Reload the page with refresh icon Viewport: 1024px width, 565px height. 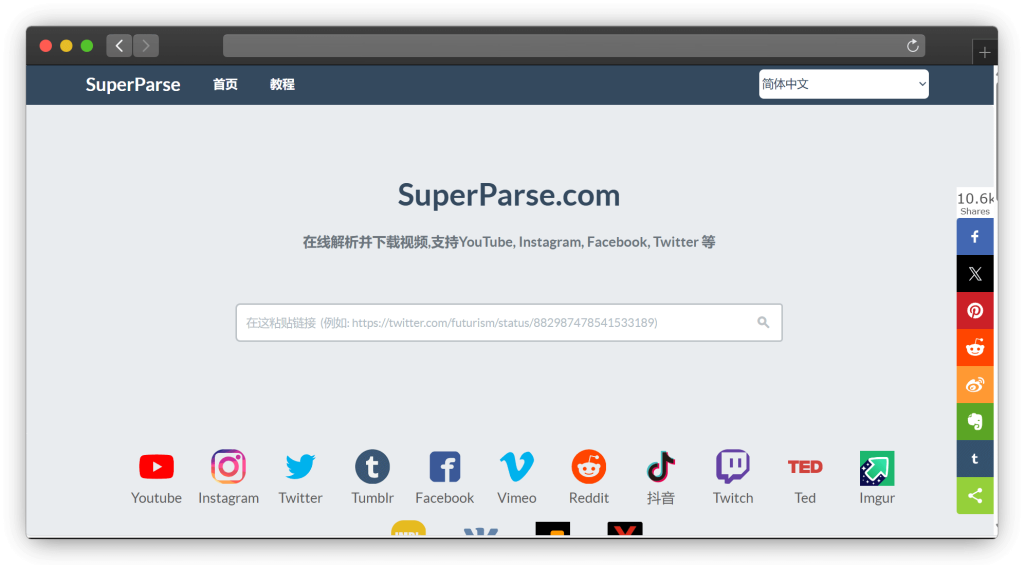pyautogui.click(x=912, y=46)
